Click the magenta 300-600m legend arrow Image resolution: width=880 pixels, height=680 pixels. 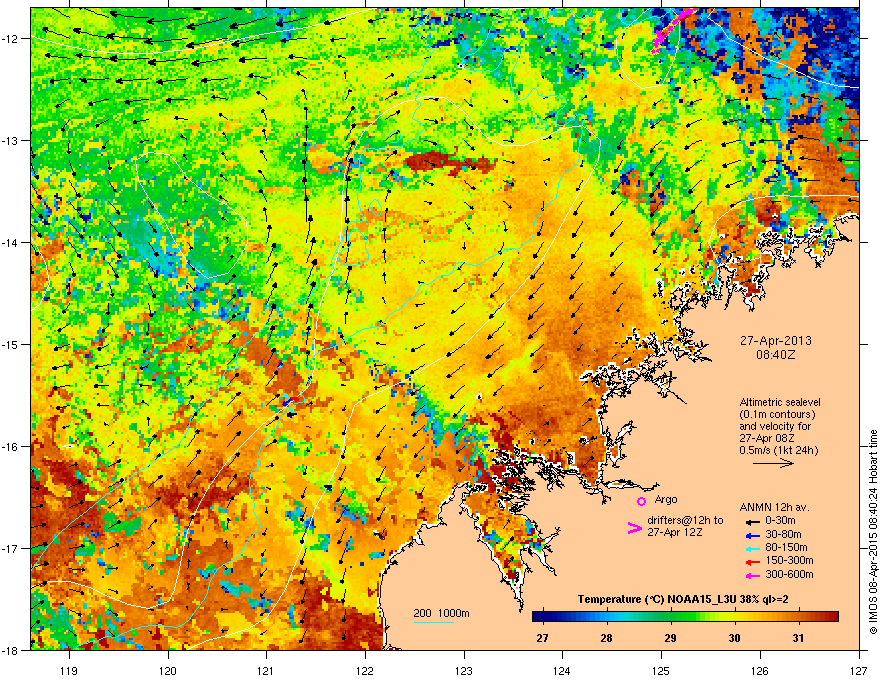752,575
